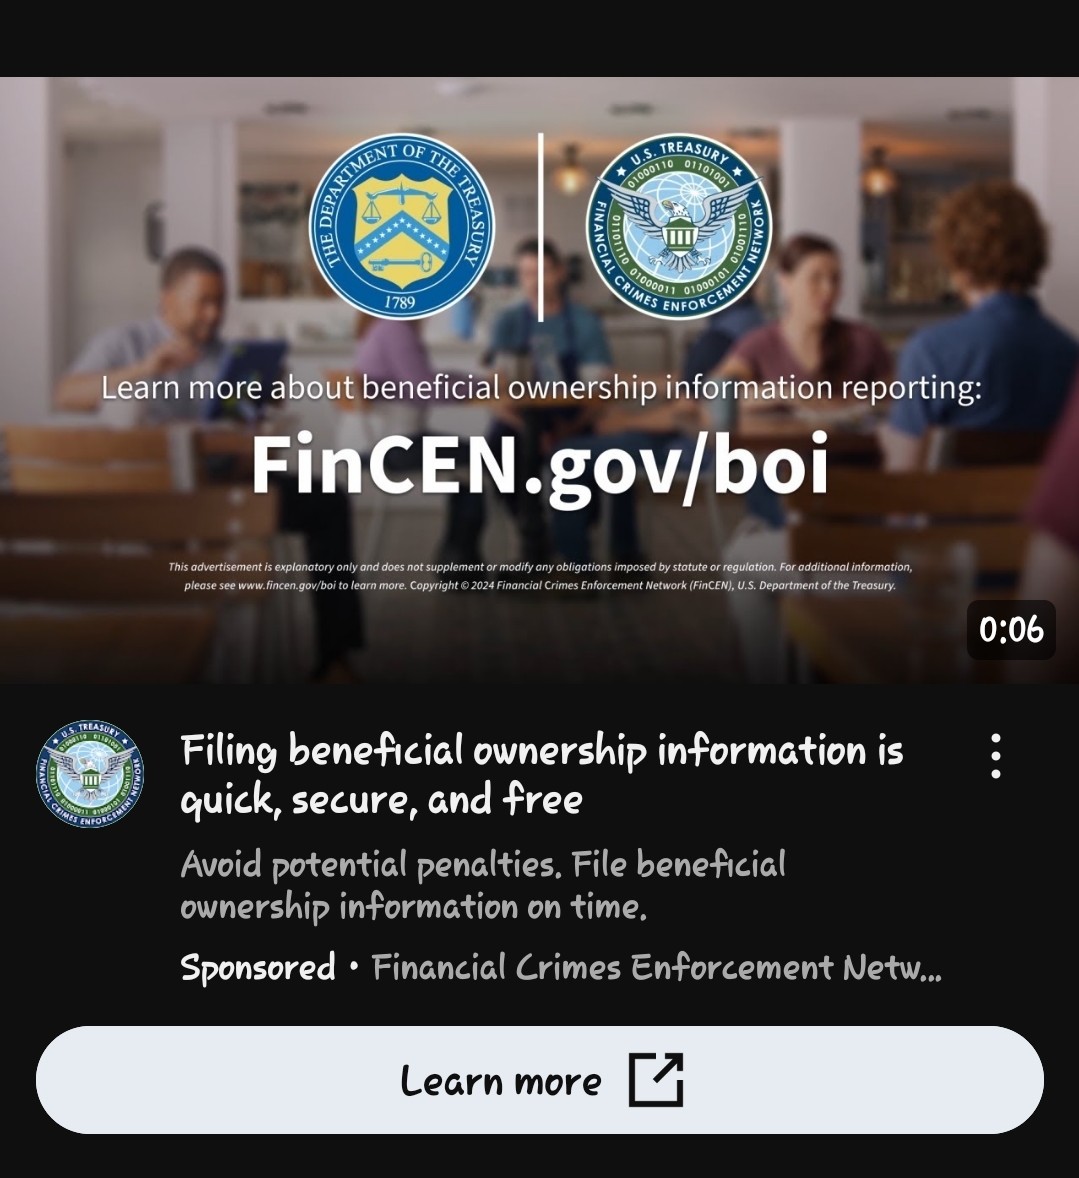Open the 'Filing beneficial ownership information' ad title
1079x1178 pixels.
(542, 775)
